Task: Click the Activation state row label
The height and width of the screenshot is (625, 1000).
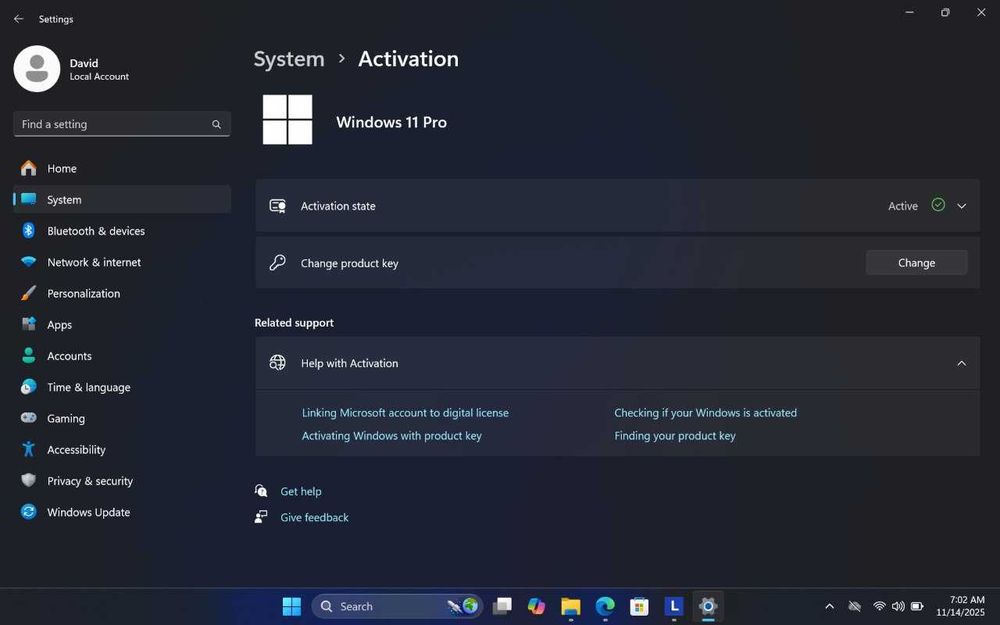Action: point(338,206)
